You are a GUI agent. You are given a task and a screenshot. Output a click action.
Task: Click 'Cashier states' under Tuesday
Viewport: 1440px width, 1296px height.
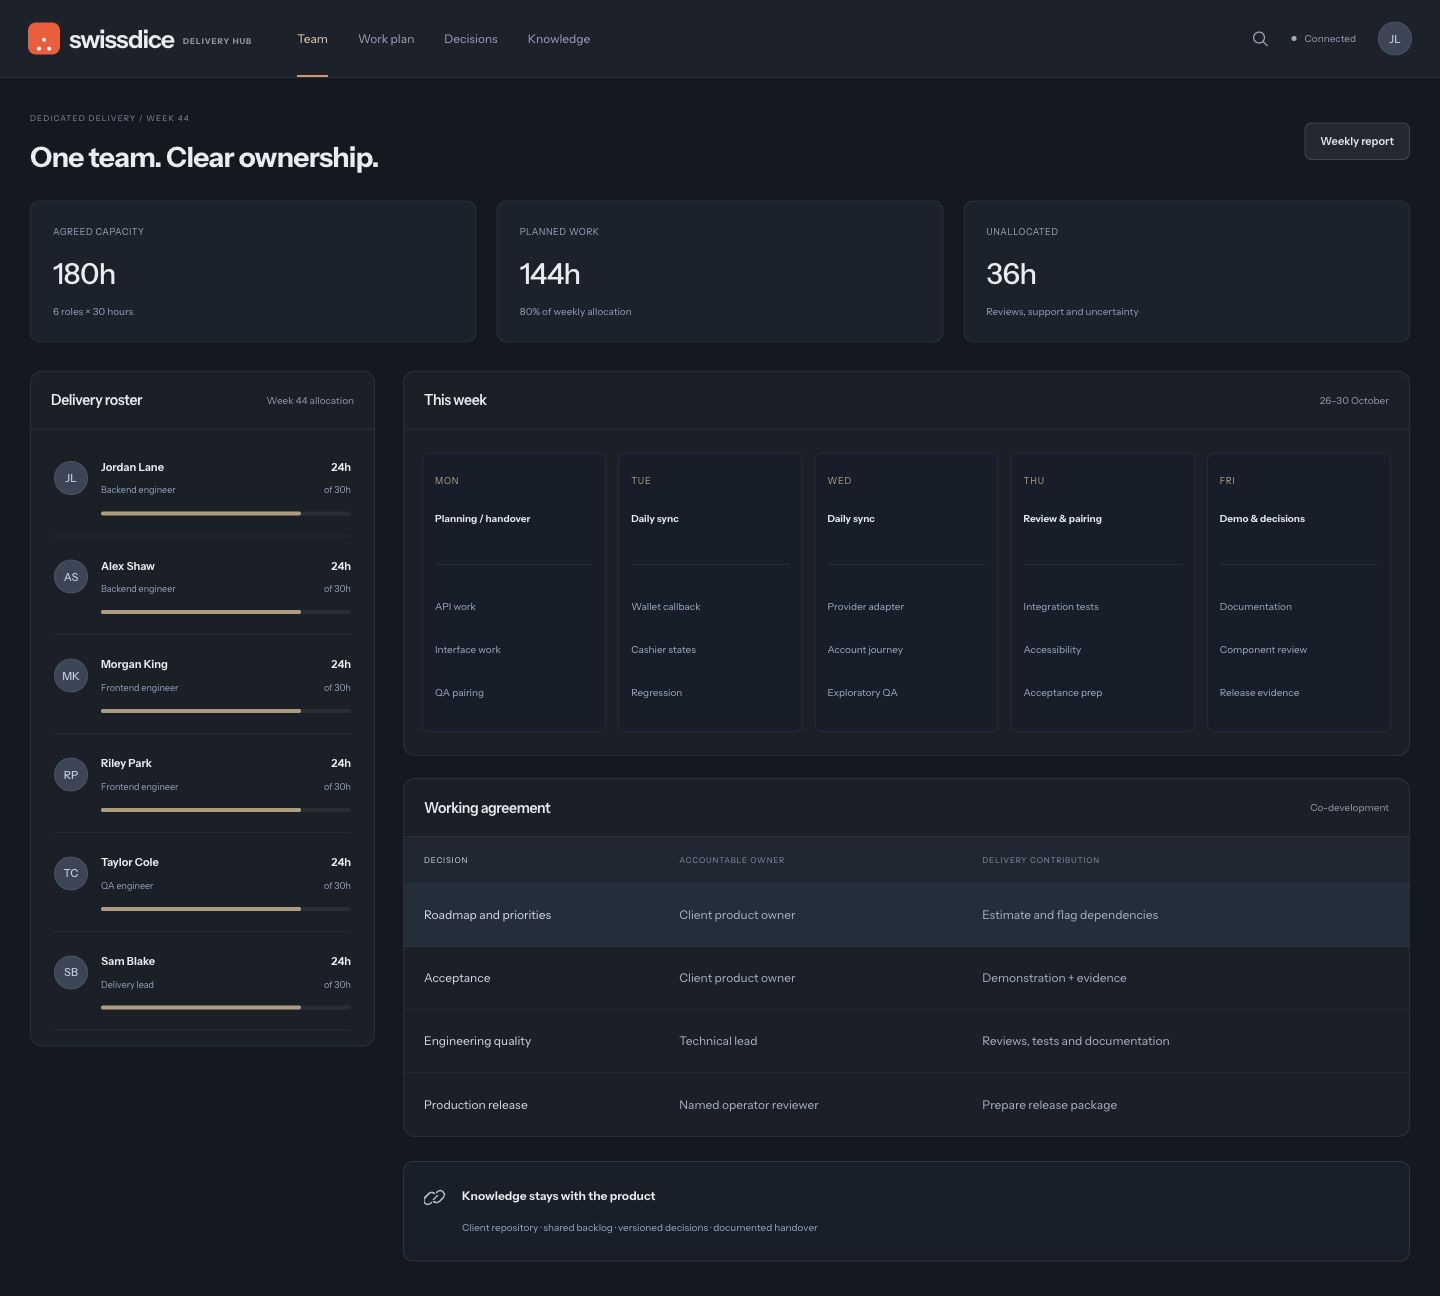663,650
